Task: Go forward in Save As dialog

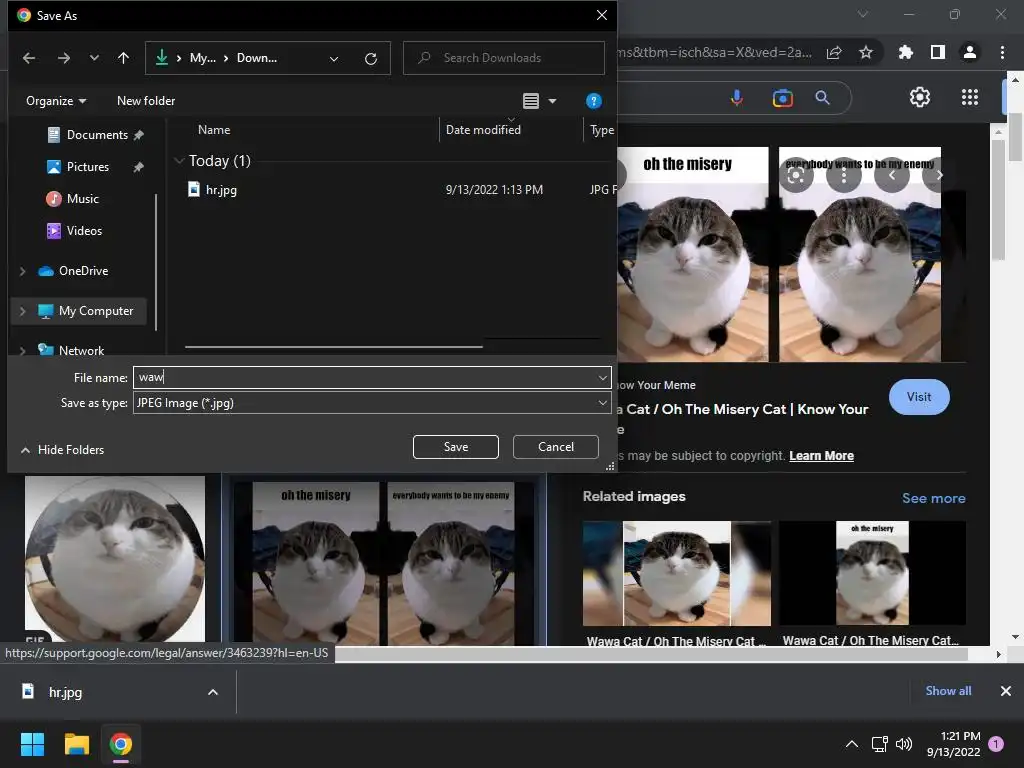Action: pyautogui.click(x=63, y=58)
